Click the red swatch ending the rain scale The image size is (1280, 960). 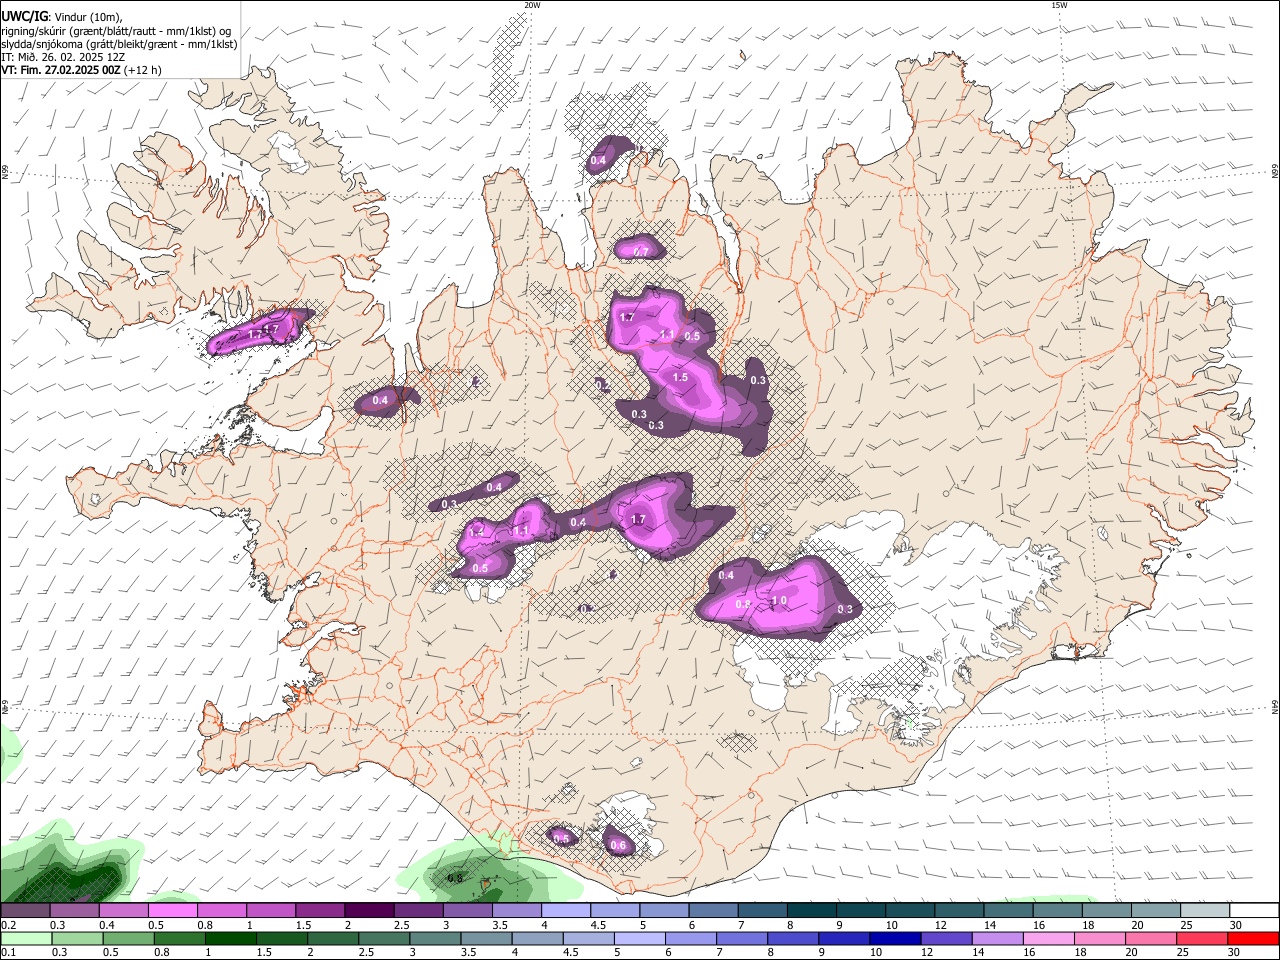tap(1252, 938)
